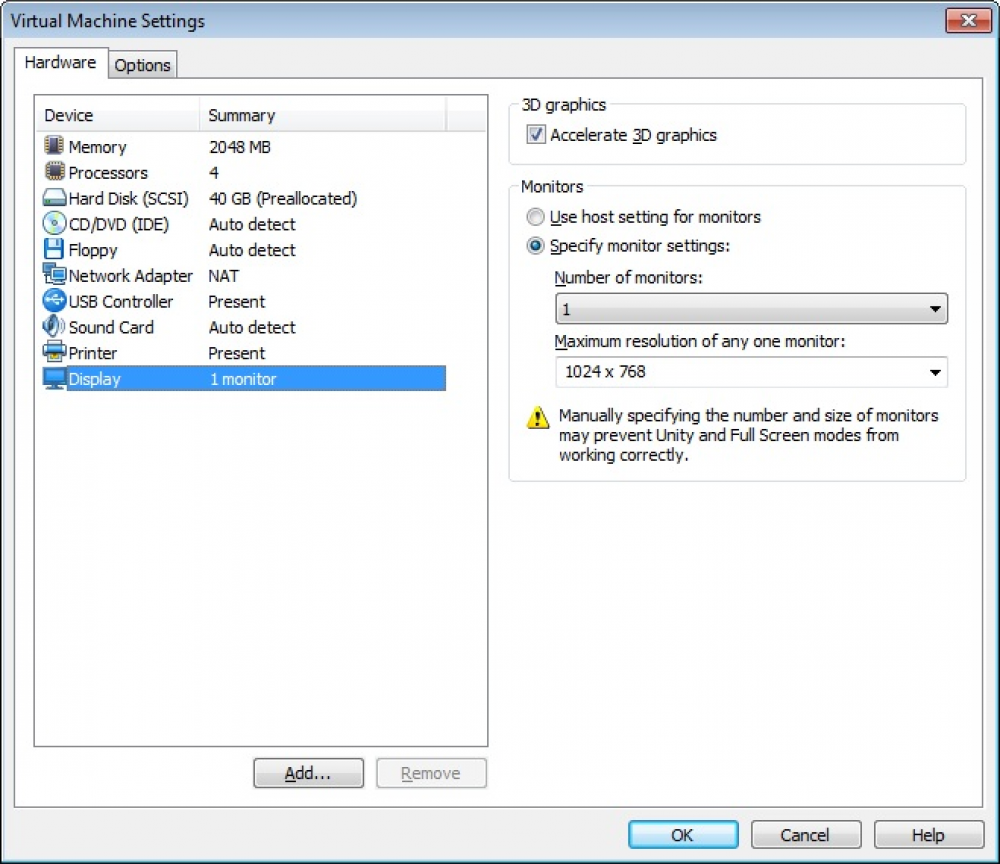Click the CD/DVD (IDE) disc icon
This screenshot has width=1000, height=864.
click(x=54, y=224)
